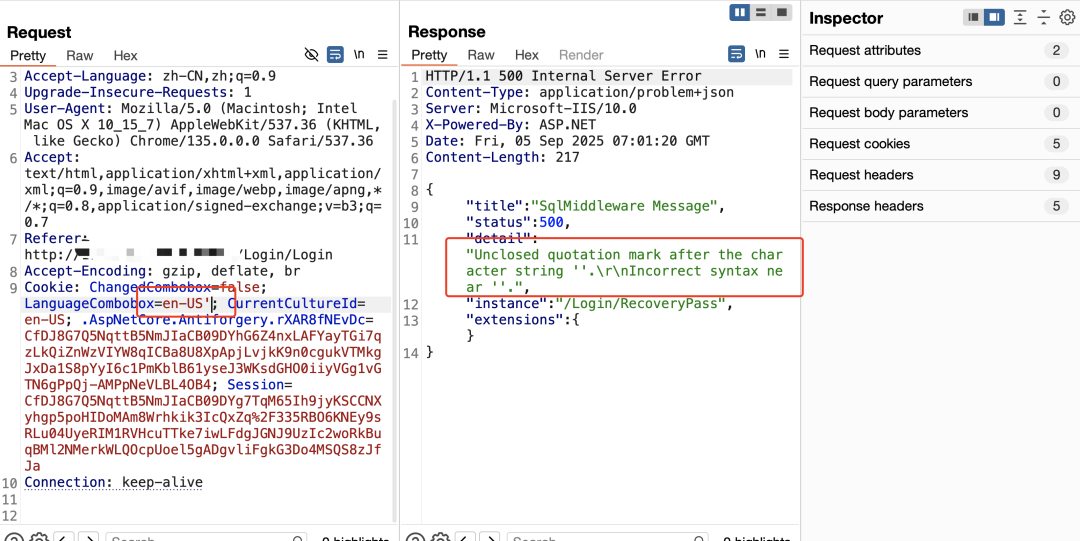This screenshot has width=1080, height=541.
Task: Switch the Request view to Hex tab
Action: (x=125, y=56)
